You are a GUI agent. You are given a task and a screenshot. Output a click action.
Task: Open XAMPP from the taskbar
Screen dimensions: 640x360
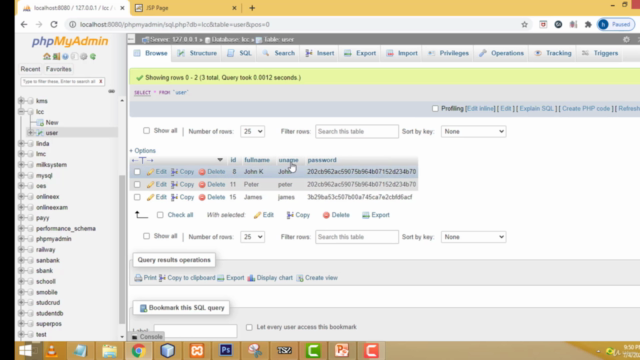pos(197,351)
